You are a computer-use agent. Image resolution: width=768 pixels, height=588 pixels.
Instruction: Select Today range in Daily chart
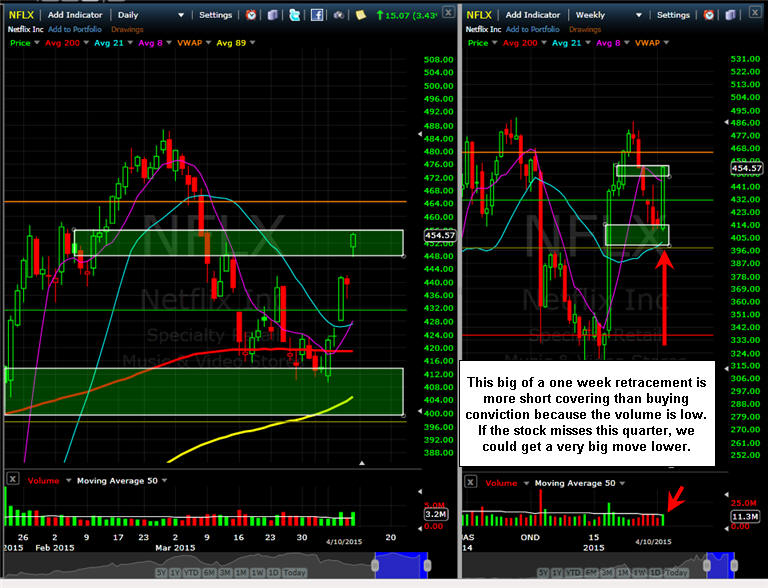[x=294, y=572]
